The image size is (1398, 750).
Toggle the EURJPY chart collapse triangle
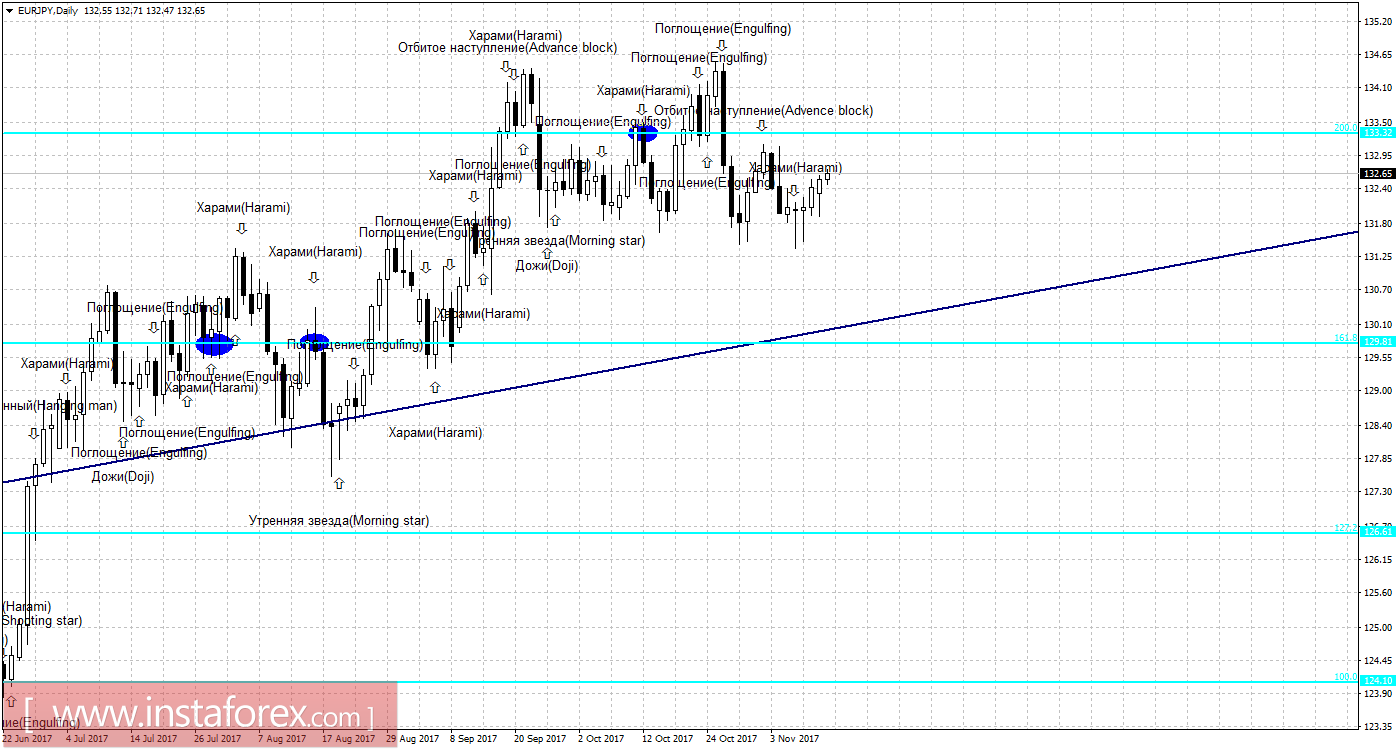coord(8,9)
